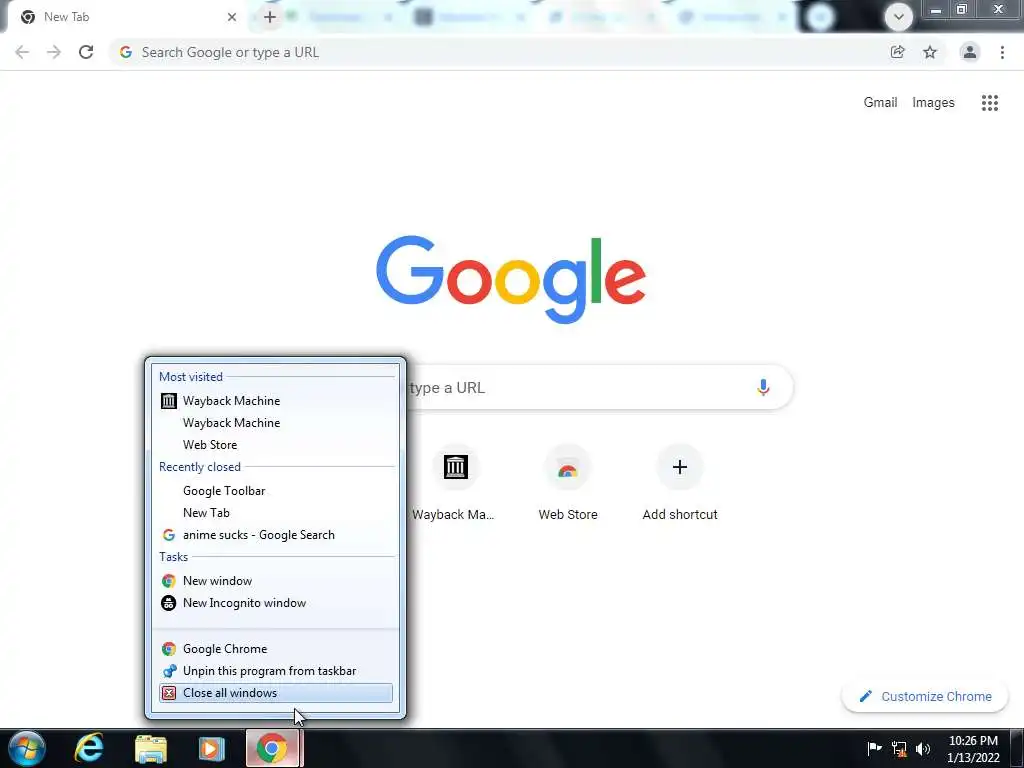The image size is (1024, 768).
Task: Select first Wayback Machine jump list entry with icon
Action: point(276,400)
